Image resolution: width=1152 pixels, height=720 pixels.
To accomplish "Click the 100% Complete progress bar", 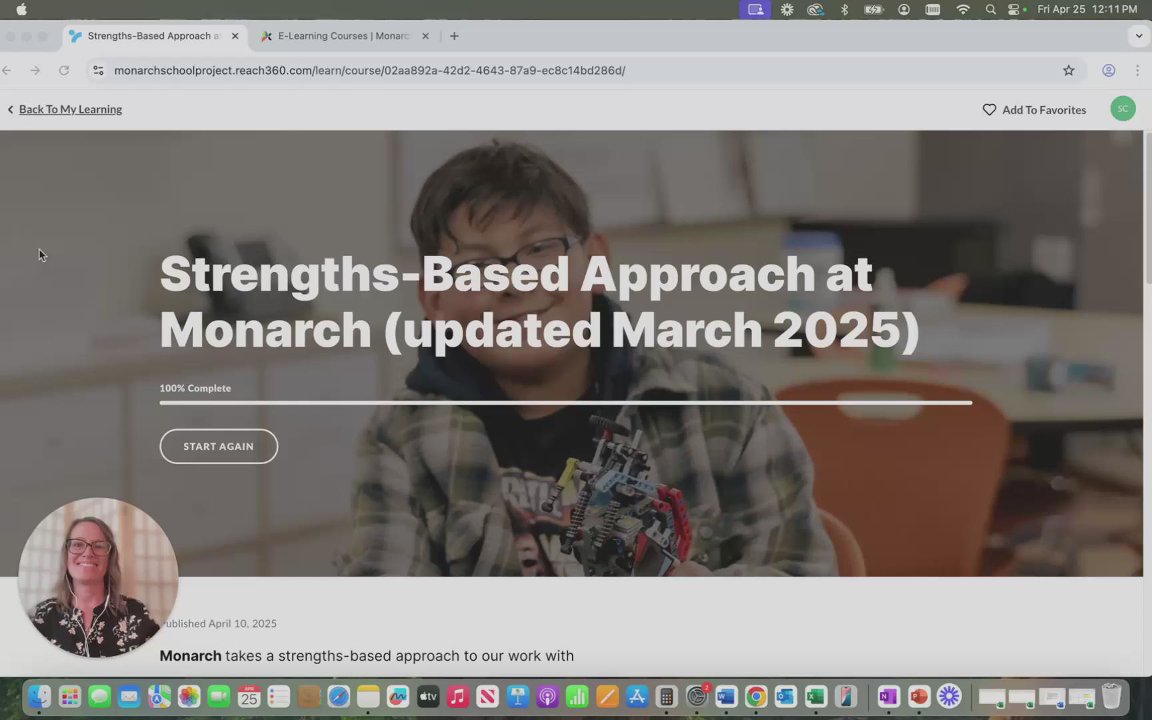I will pyautogui.click(x=566, y=403).
